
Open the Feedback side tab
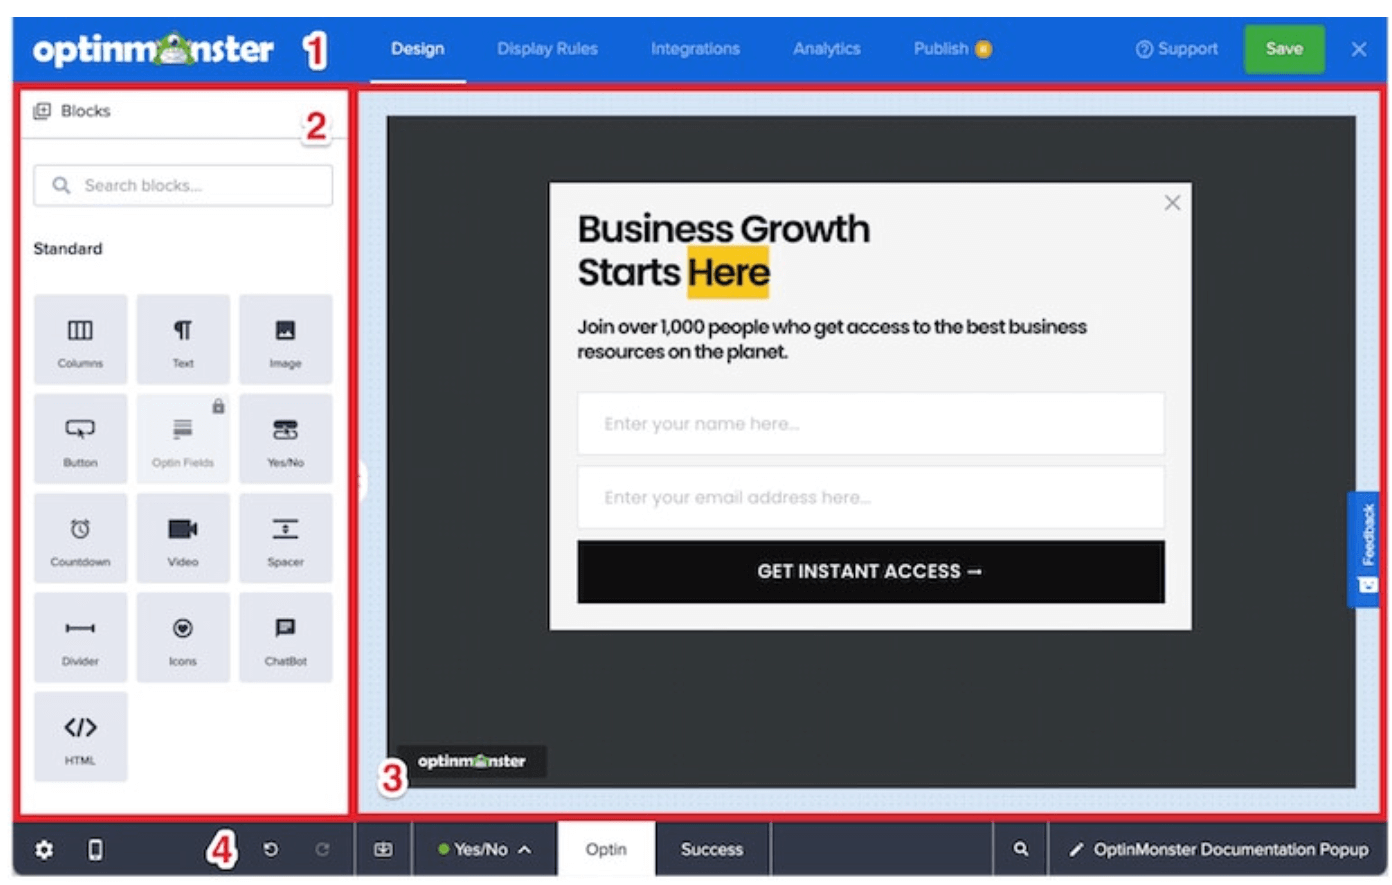1366,549
